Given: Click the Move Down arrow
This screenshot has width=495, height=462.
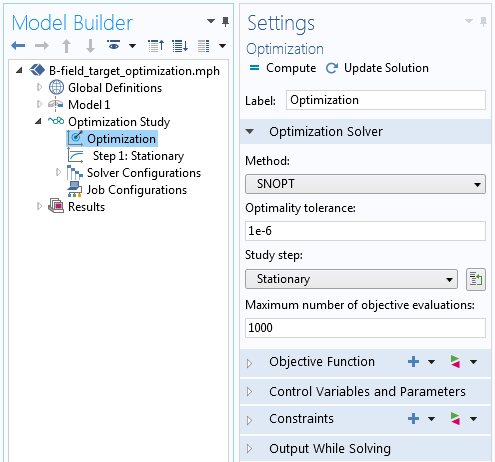Looking at the screenshot, I should [90, 46].
